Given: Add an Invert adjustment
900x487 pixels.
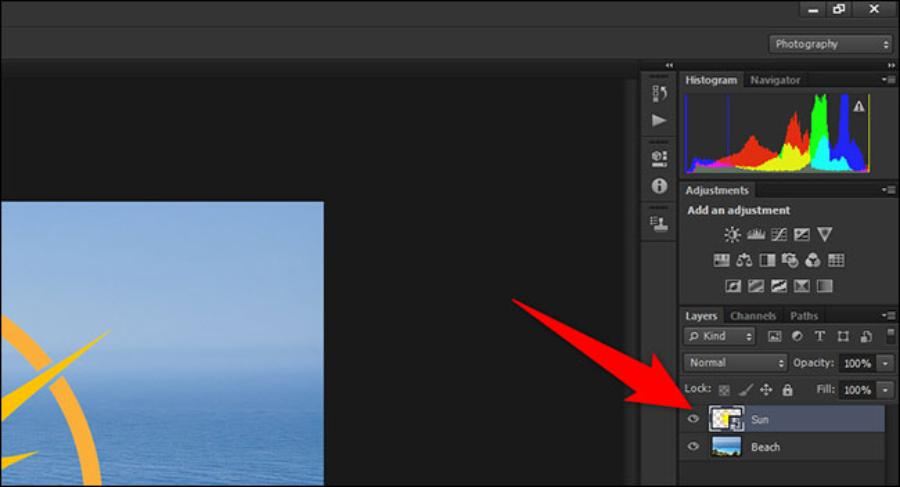Looking at the screenshot, I should (x=733, y=286).
